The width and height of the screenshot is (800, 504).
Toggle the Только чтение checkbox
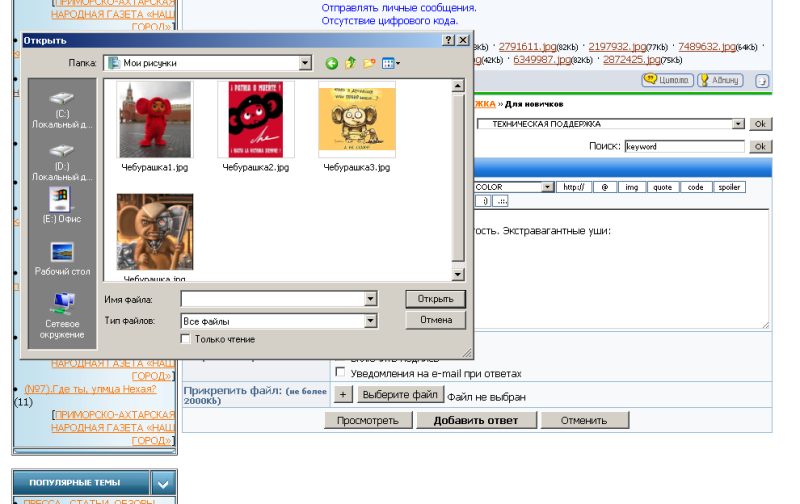(x=186, y=339)
